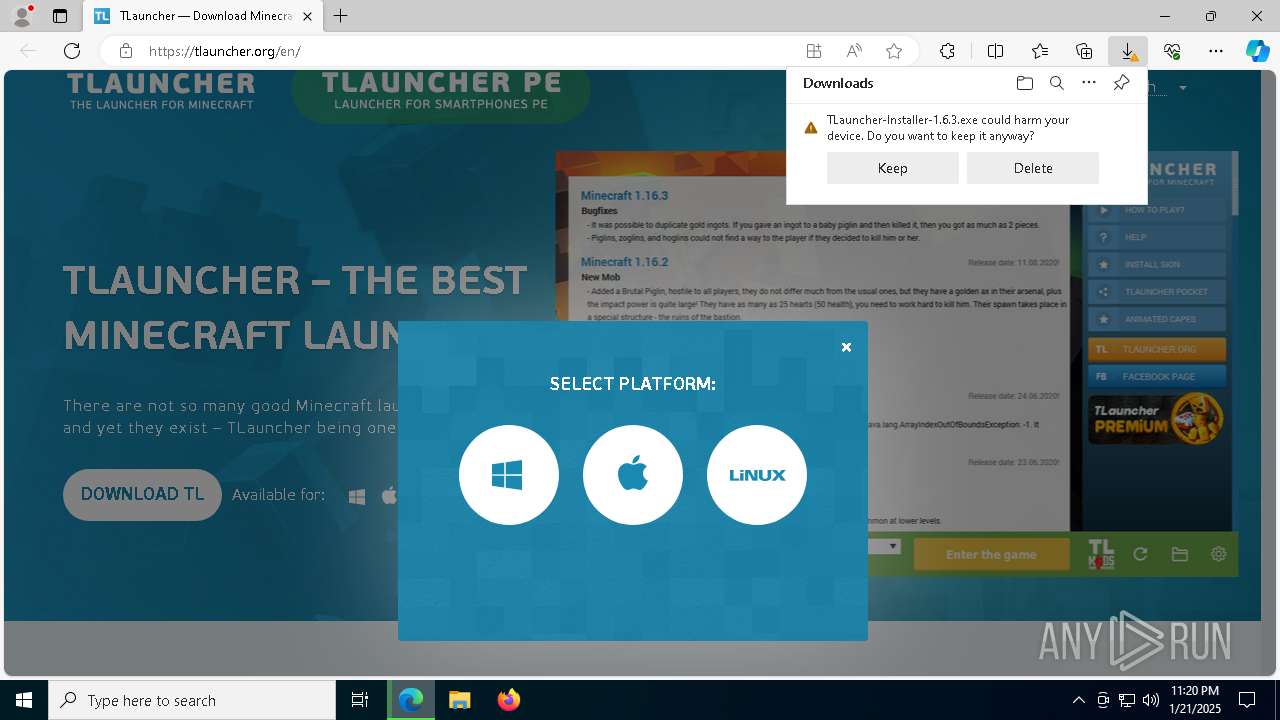The image size is (1280, 720).
Task: Choose the Linux platform icon
Action: 757,475
